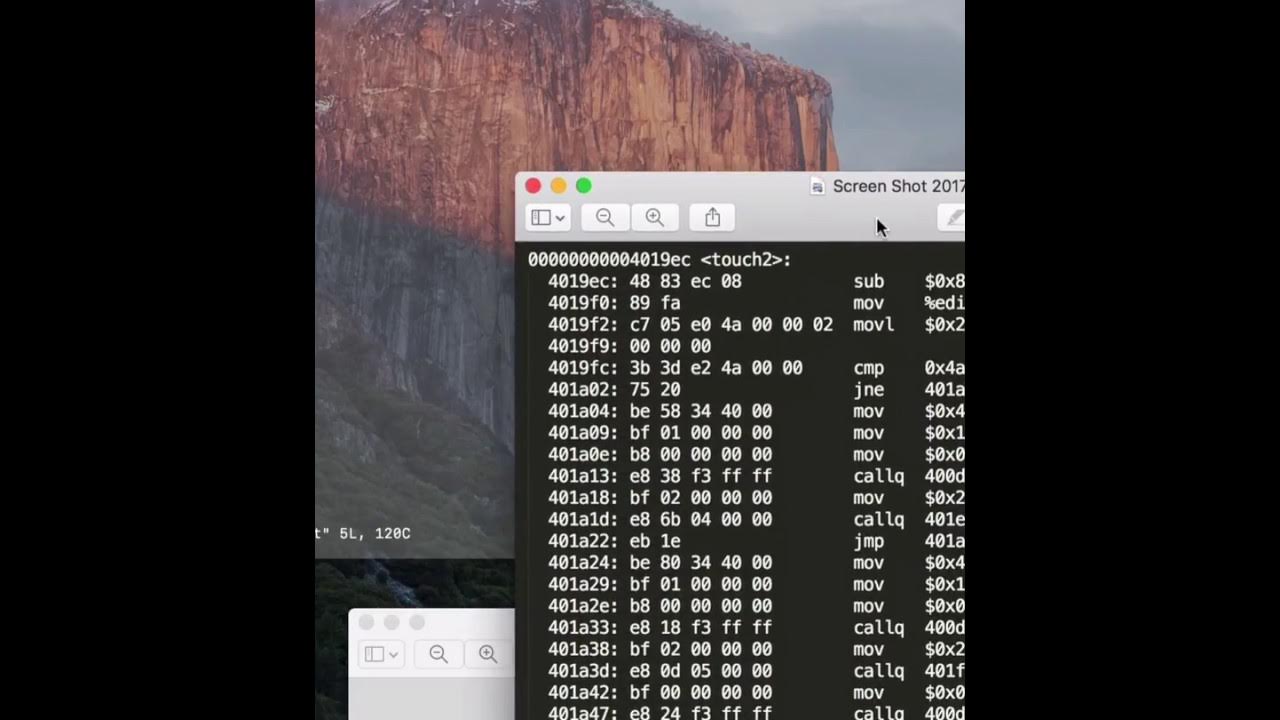Select the line at address 4019f0

pos(756,303)
